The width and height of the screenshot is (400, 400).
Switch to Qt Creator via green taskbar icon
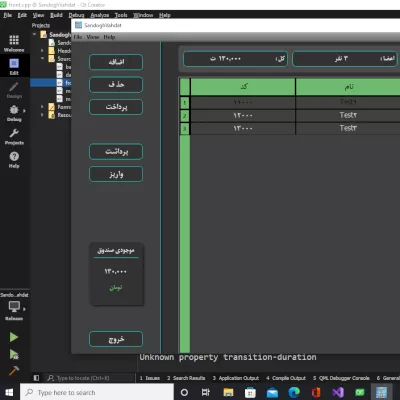click(360, 392)
